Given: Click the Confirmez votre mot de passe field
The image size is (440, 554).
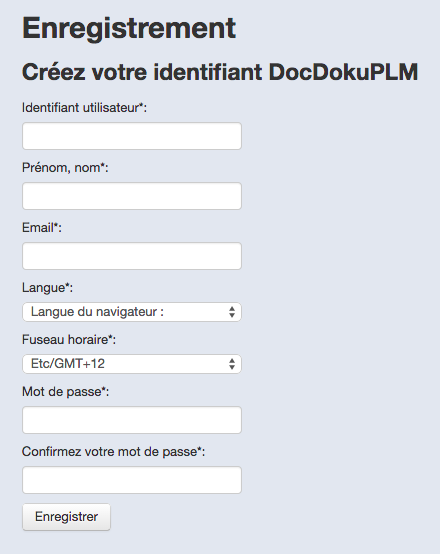Looking at the screenshot, I should [x=132, y=480].
